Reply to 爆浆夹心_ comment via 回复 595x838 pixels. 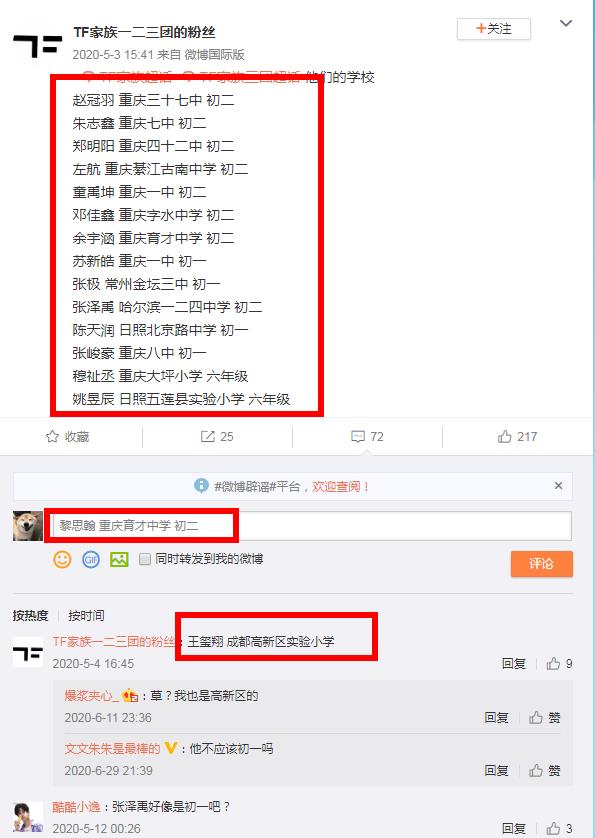[496, 717]
